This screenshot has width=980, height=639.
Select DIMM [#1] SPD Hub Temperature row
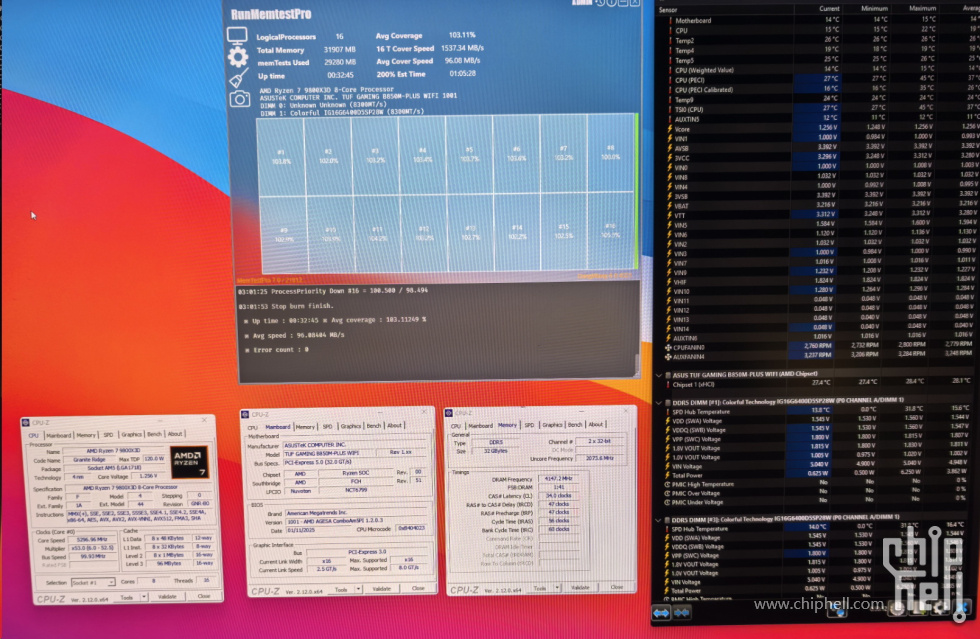pos(819,411)
